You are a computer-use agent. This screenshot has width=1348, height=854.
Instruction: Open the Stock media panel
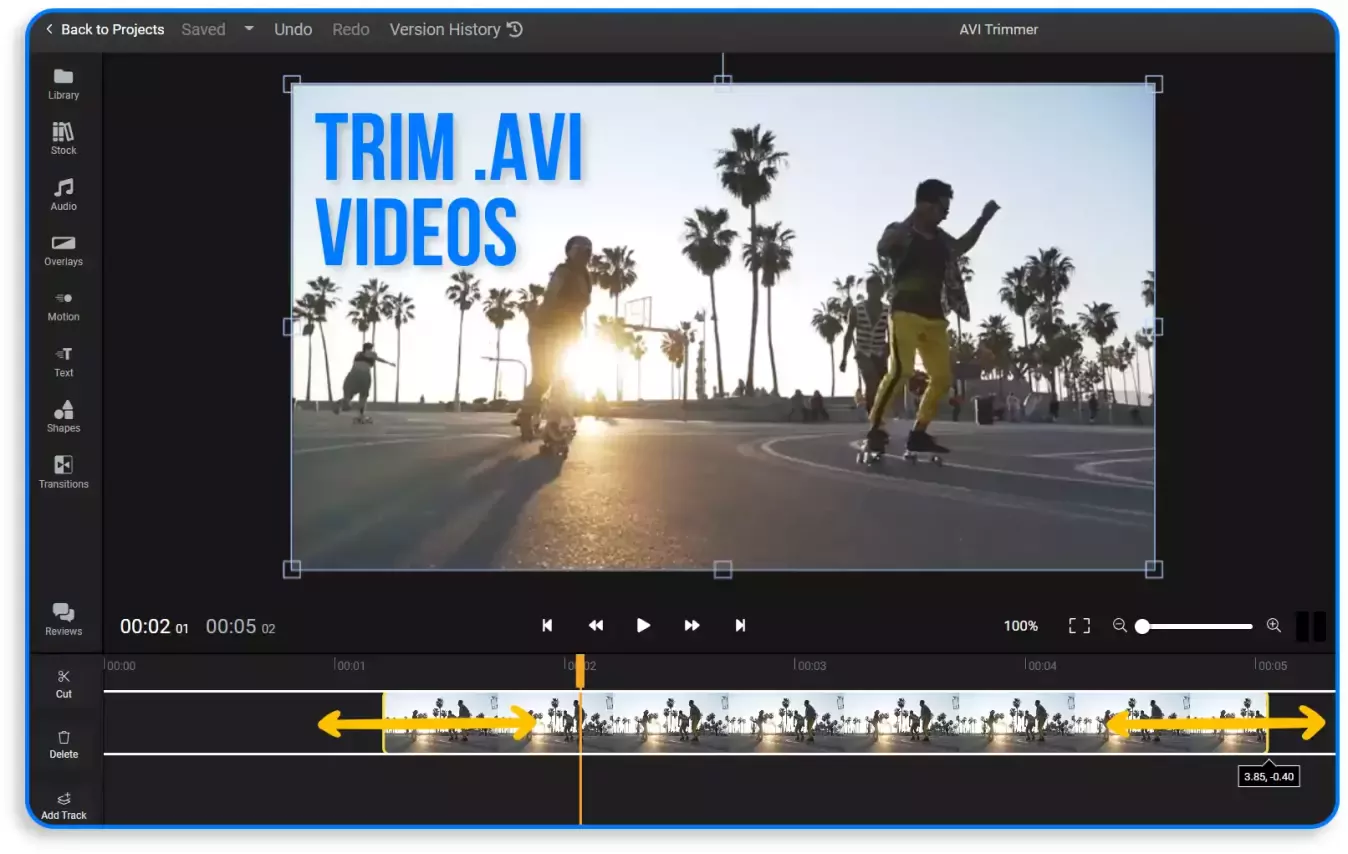63,139
